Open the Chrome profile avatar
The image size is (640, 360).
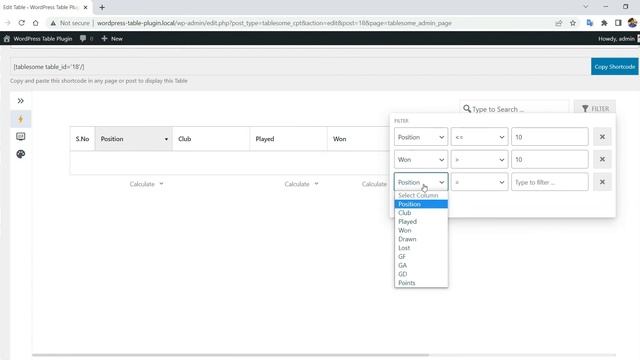point(632,23)
